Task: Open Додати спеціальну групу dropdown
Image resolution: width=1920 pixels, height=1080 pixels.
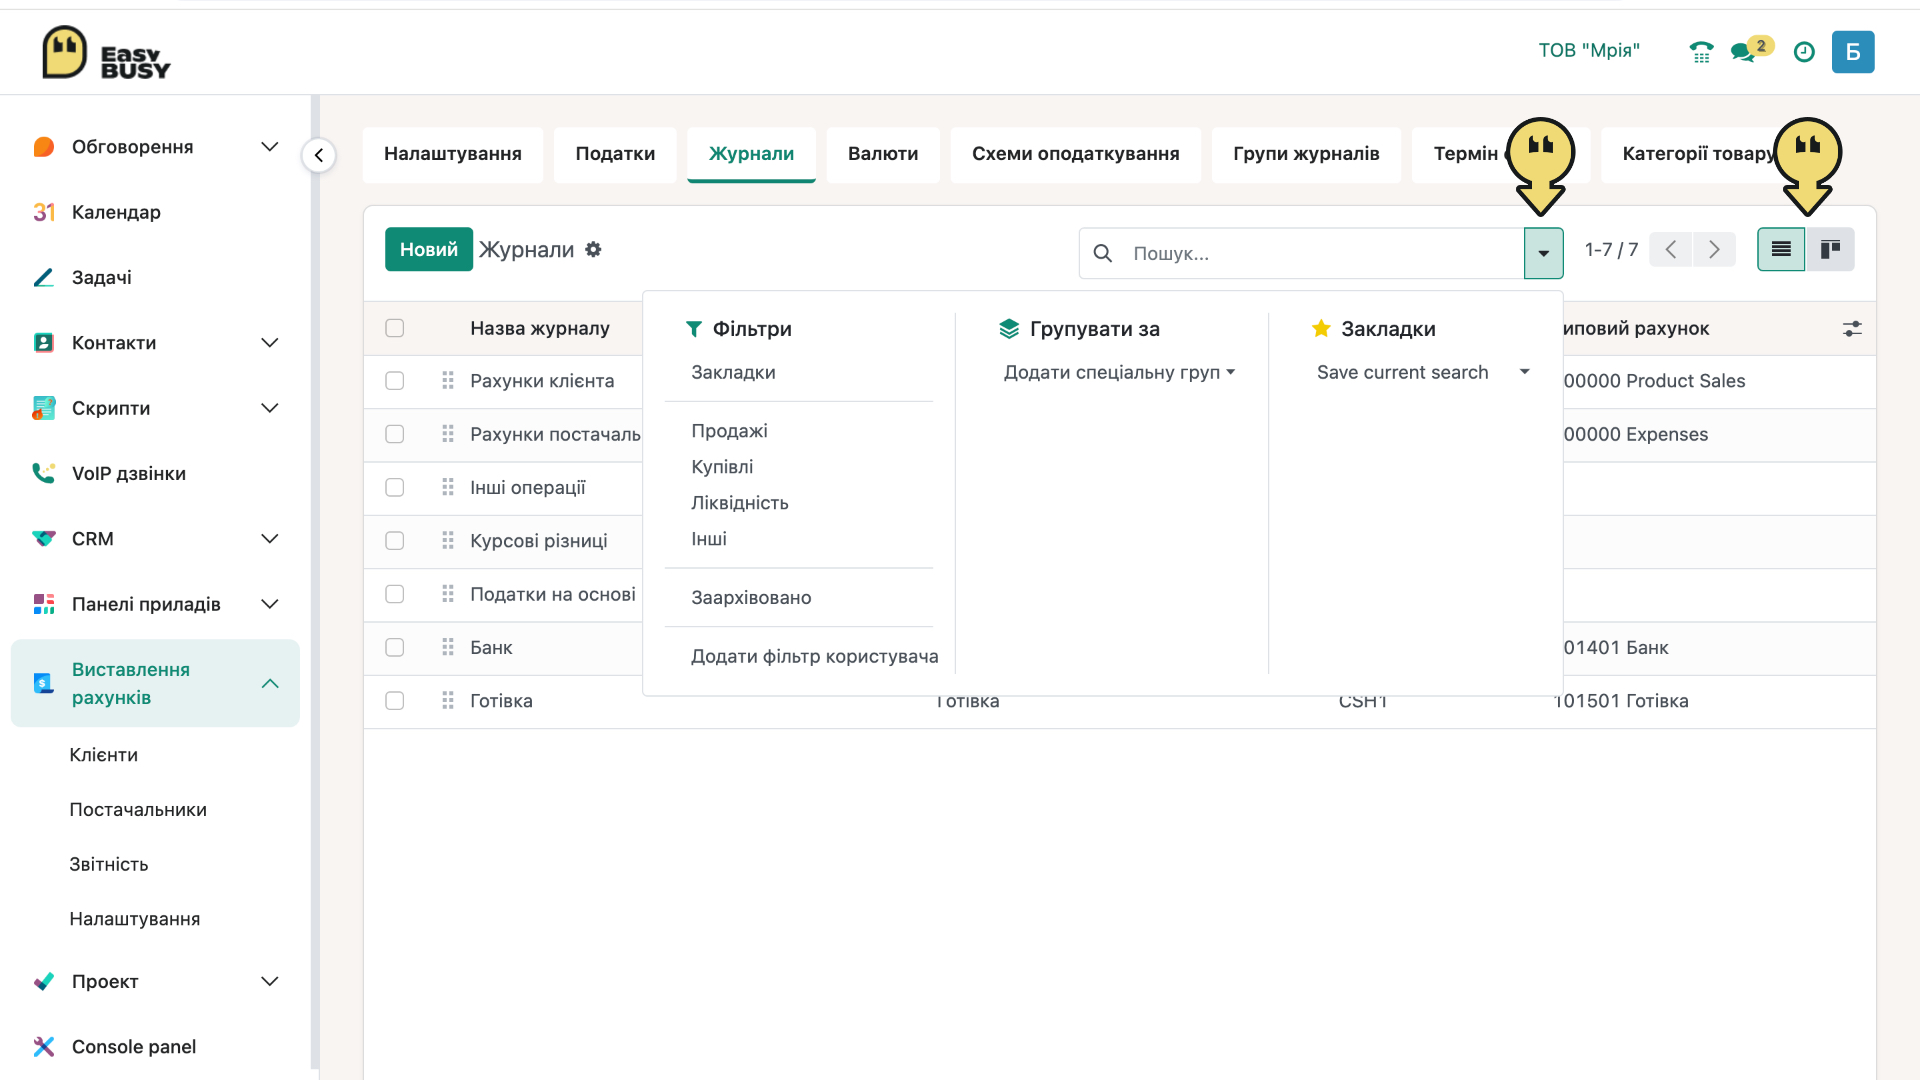Action: click(1119, 372)
